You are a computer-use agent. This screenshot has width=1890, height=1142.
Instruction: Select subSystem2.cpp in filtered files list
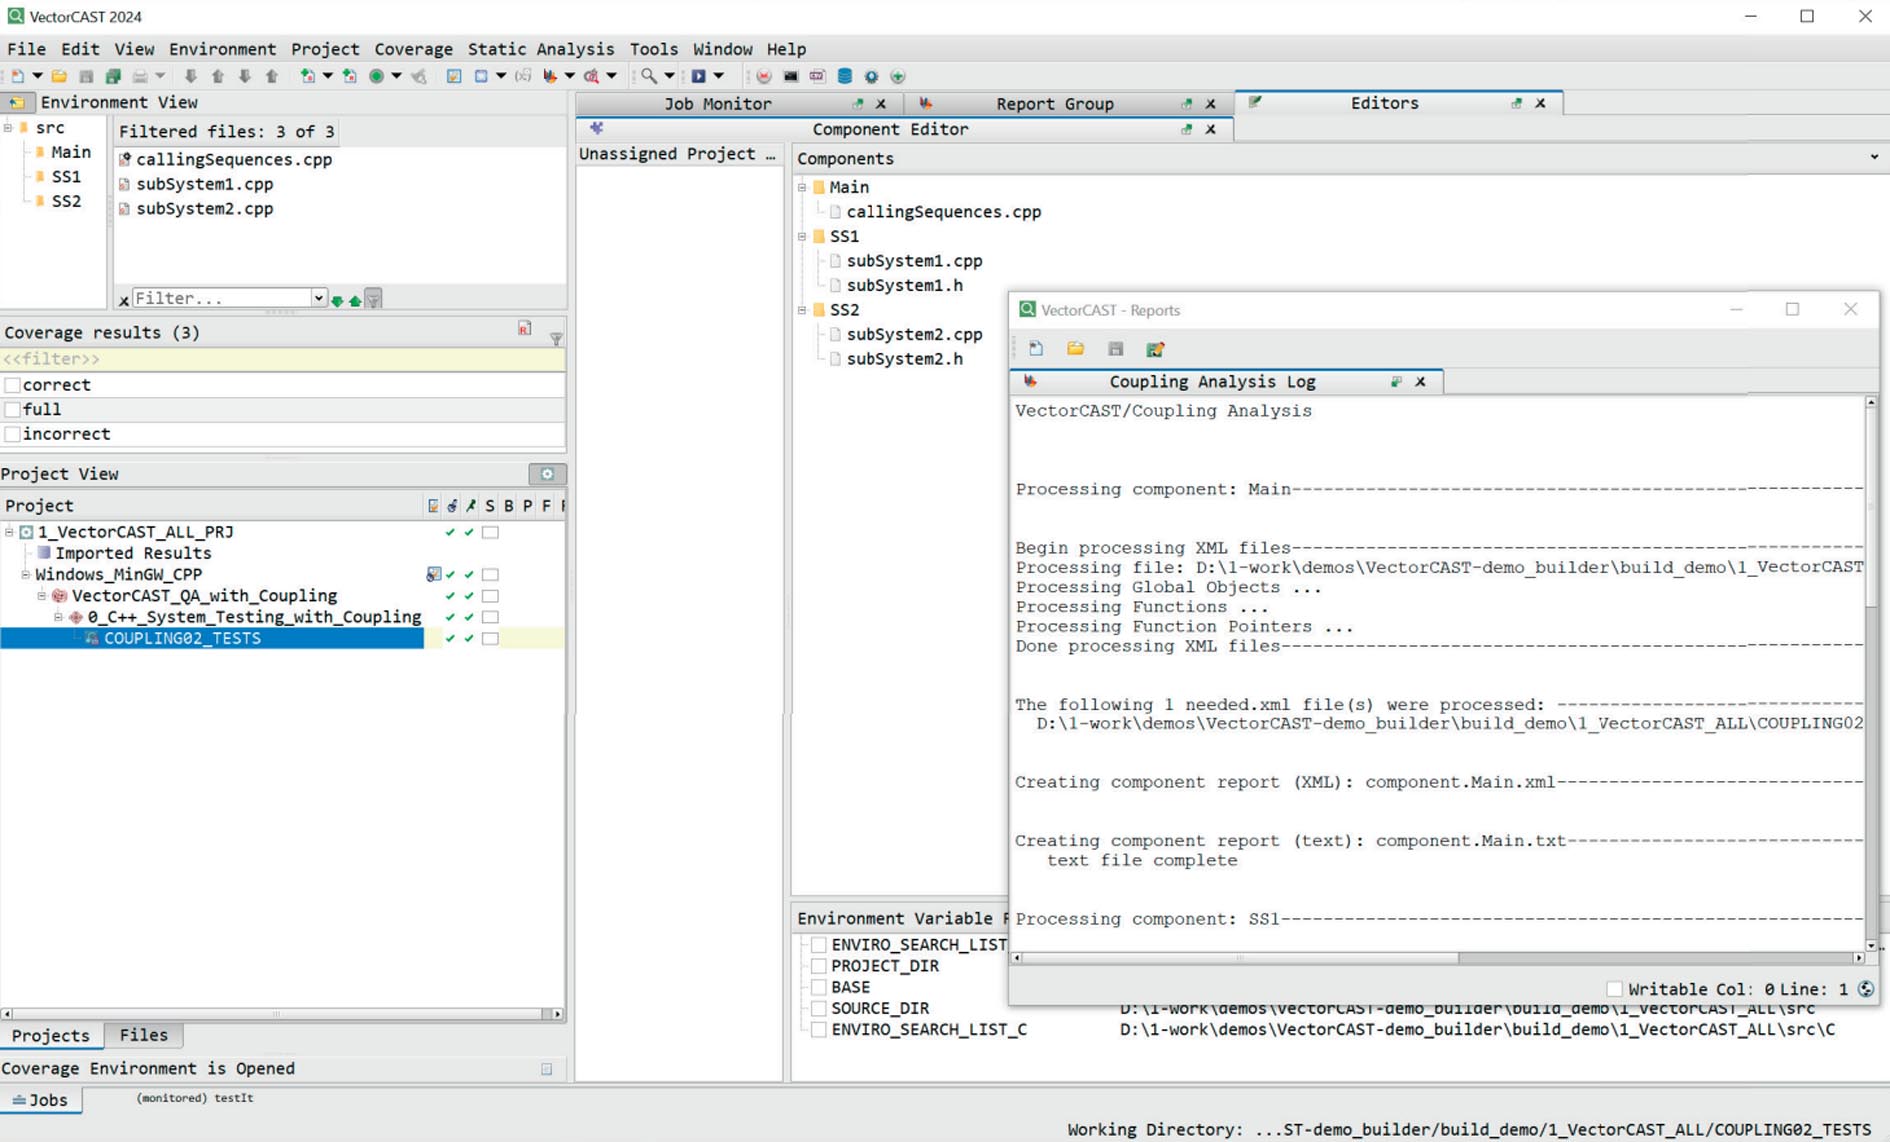pos(204,209)
